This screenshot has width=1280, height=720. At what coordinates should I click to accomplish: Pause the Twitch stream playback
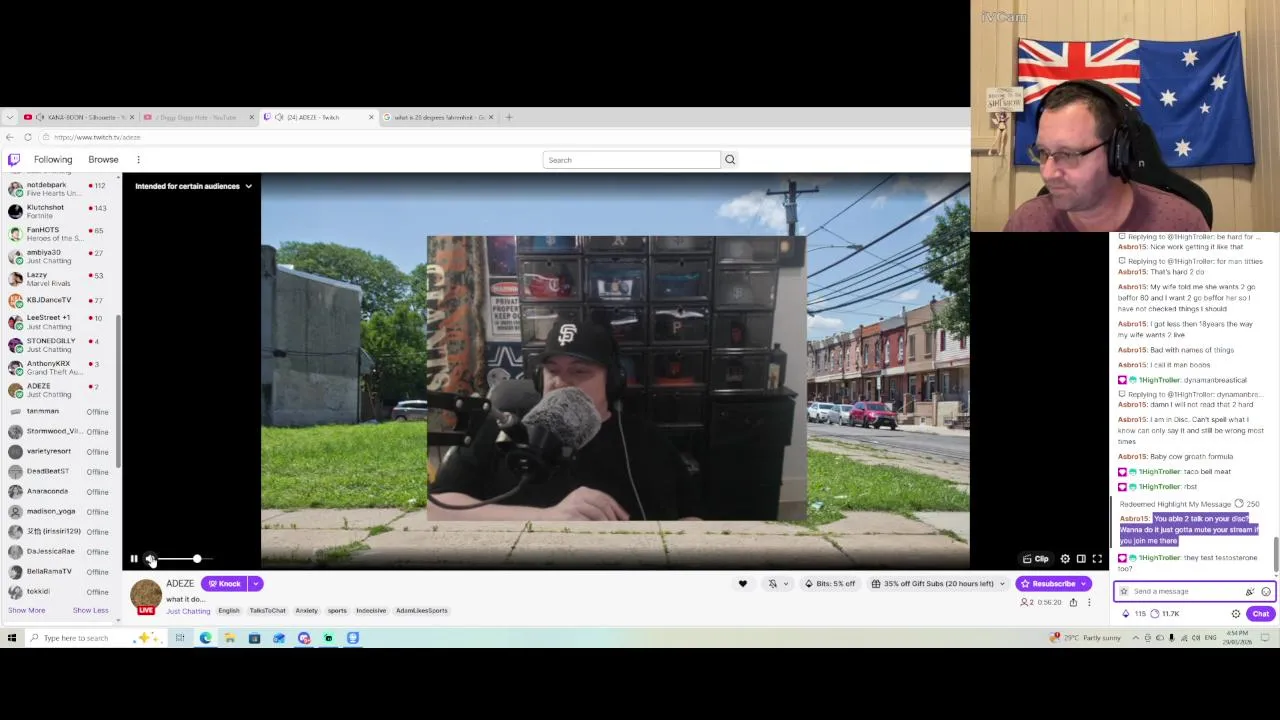click(x=133, y=559)
